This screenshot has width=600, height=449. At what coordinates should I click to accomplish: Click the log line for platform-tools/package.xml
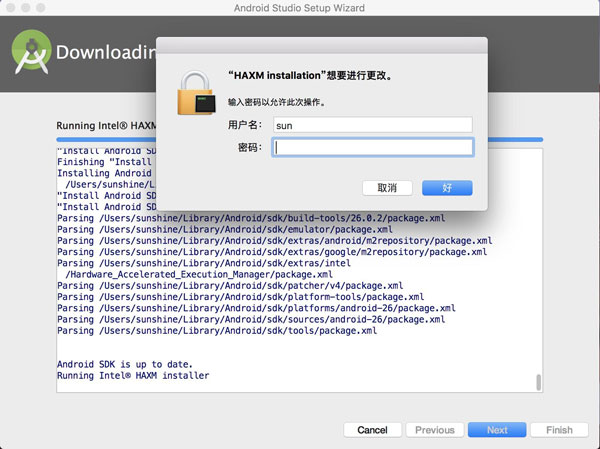[x=241, y=297]
